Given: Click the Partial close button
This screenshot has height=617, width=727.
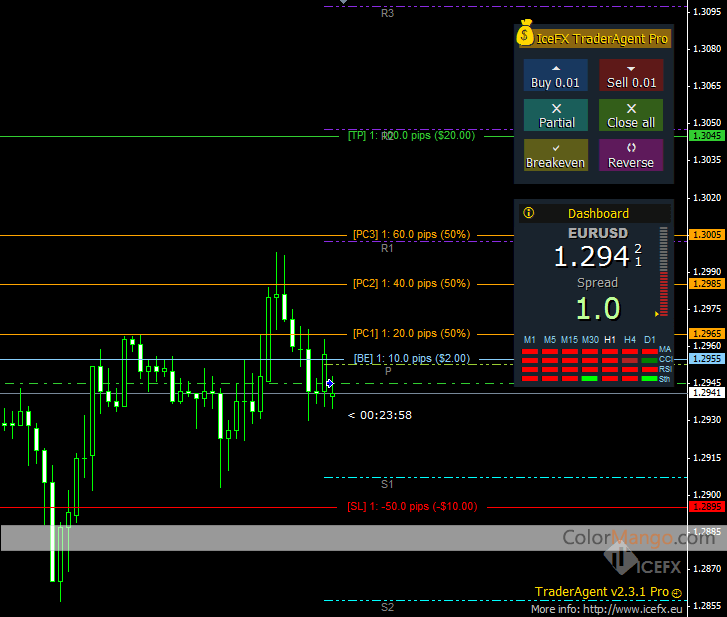Looking at the screenshot, I should (x=556, y=115).
